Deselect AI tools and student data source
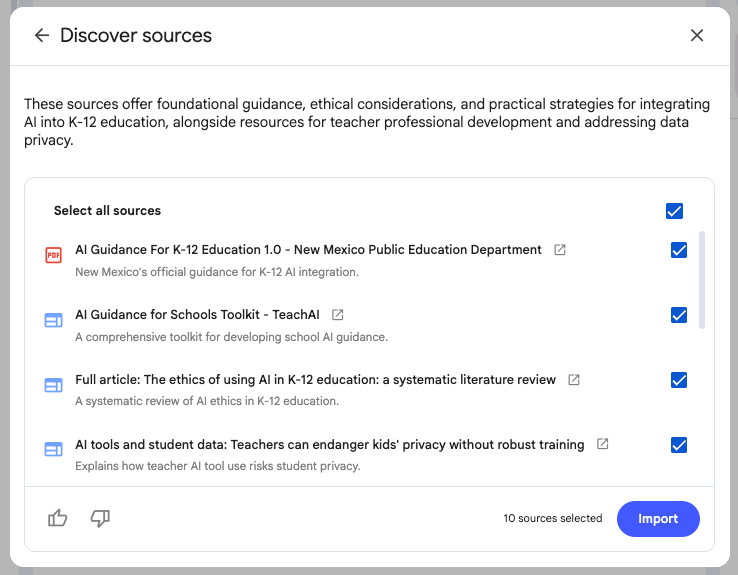This screenshot has height=575, width=738. click(679, 445)
